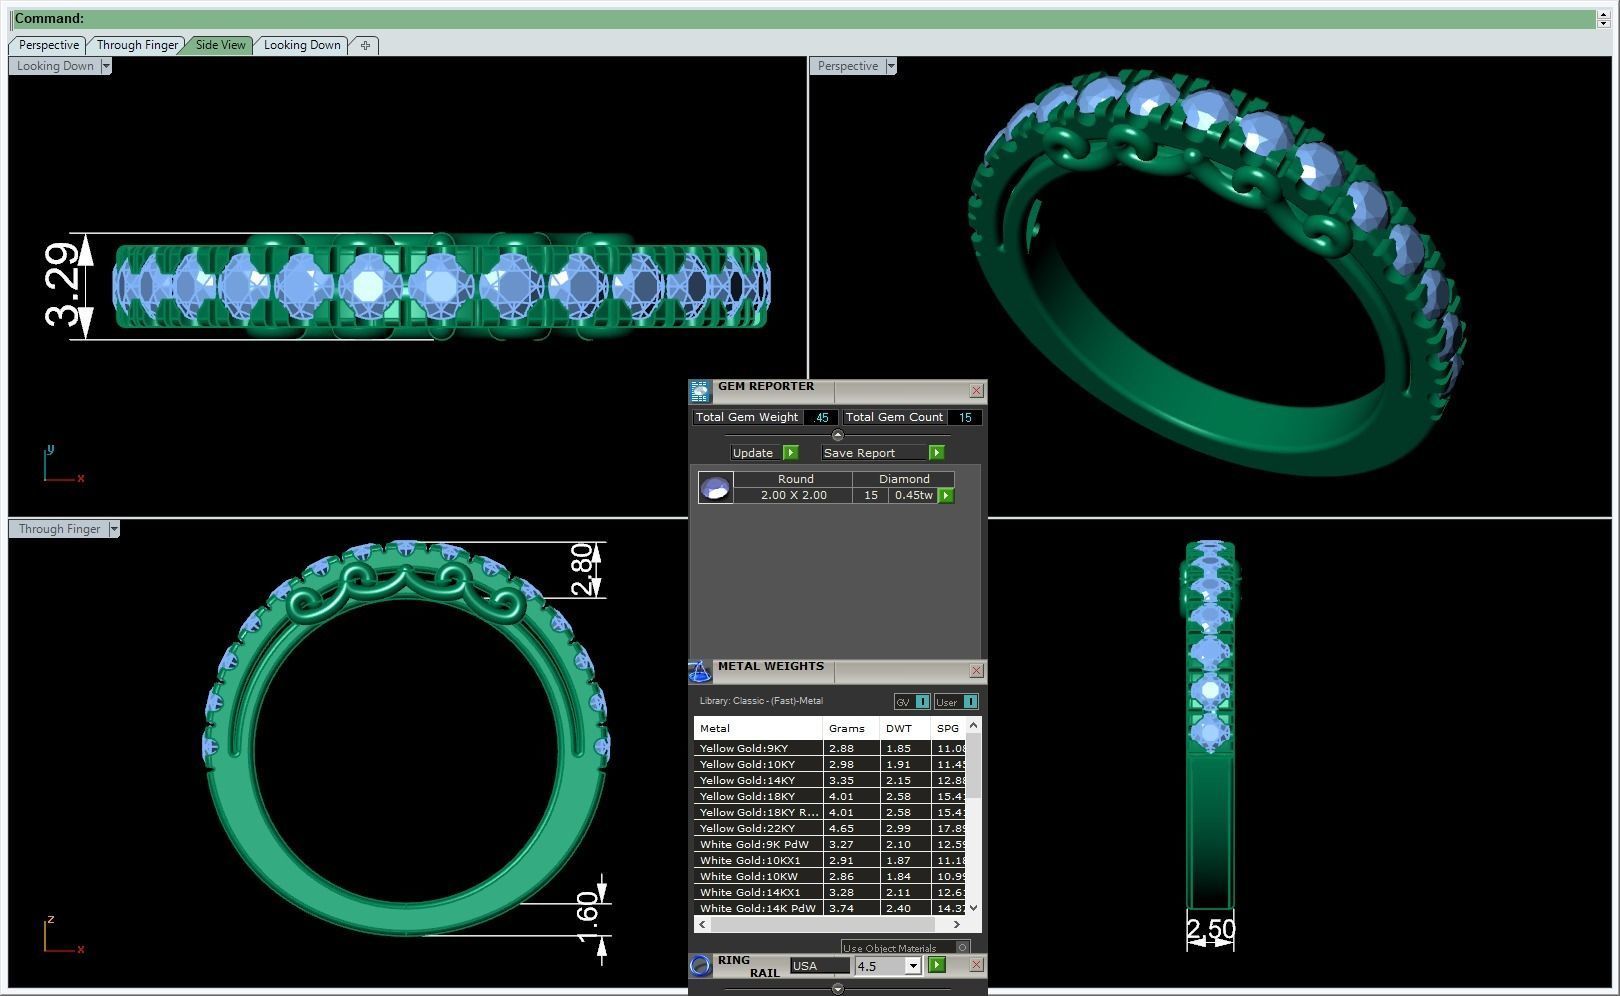This screenshot has width=1620, height=996.
Task: Click the 1.60 shank thickness dimension
Action: [x=588, y=918]
